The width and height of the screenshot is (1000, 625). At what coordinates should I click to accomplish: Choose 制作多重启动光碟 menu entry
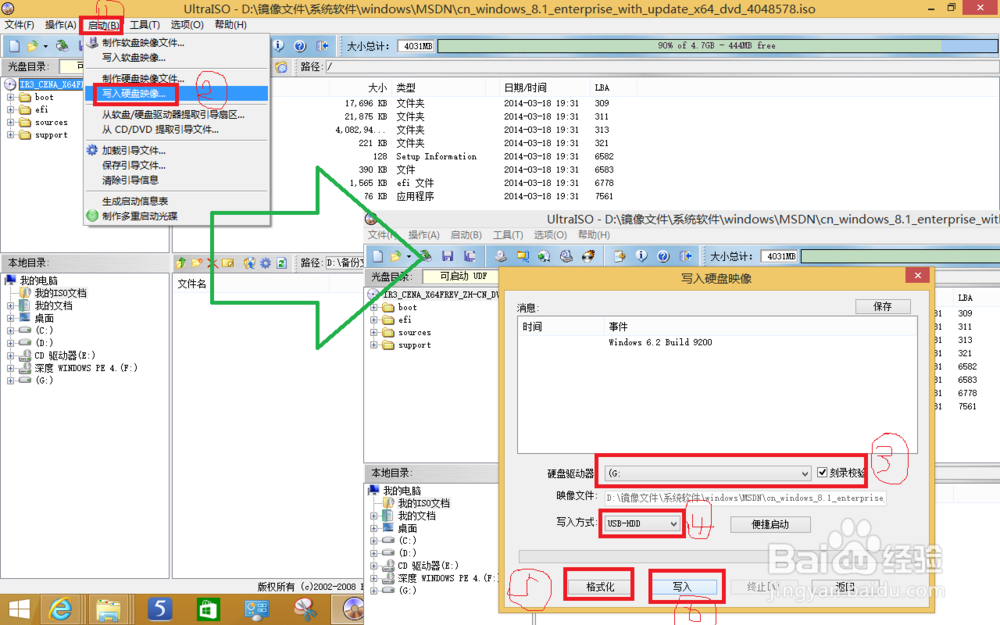pos(177,216)
